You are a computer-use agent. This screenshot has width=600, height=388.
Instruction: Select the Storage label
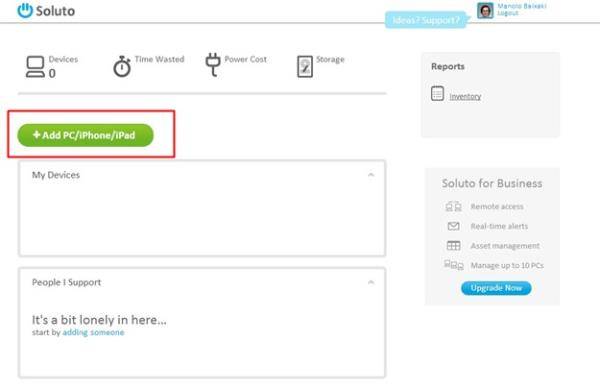[x=330, y=59]
